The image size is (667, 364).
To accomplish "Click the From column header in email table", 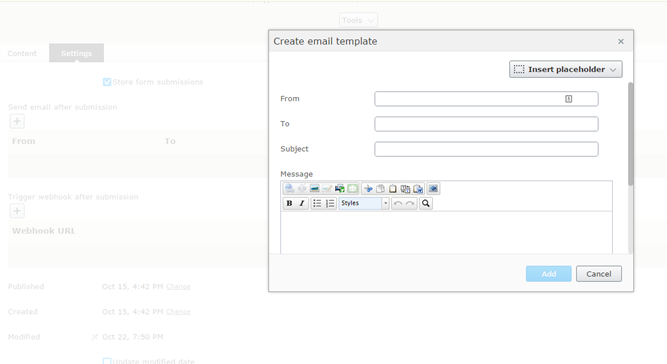I will [x=24, y=141].
